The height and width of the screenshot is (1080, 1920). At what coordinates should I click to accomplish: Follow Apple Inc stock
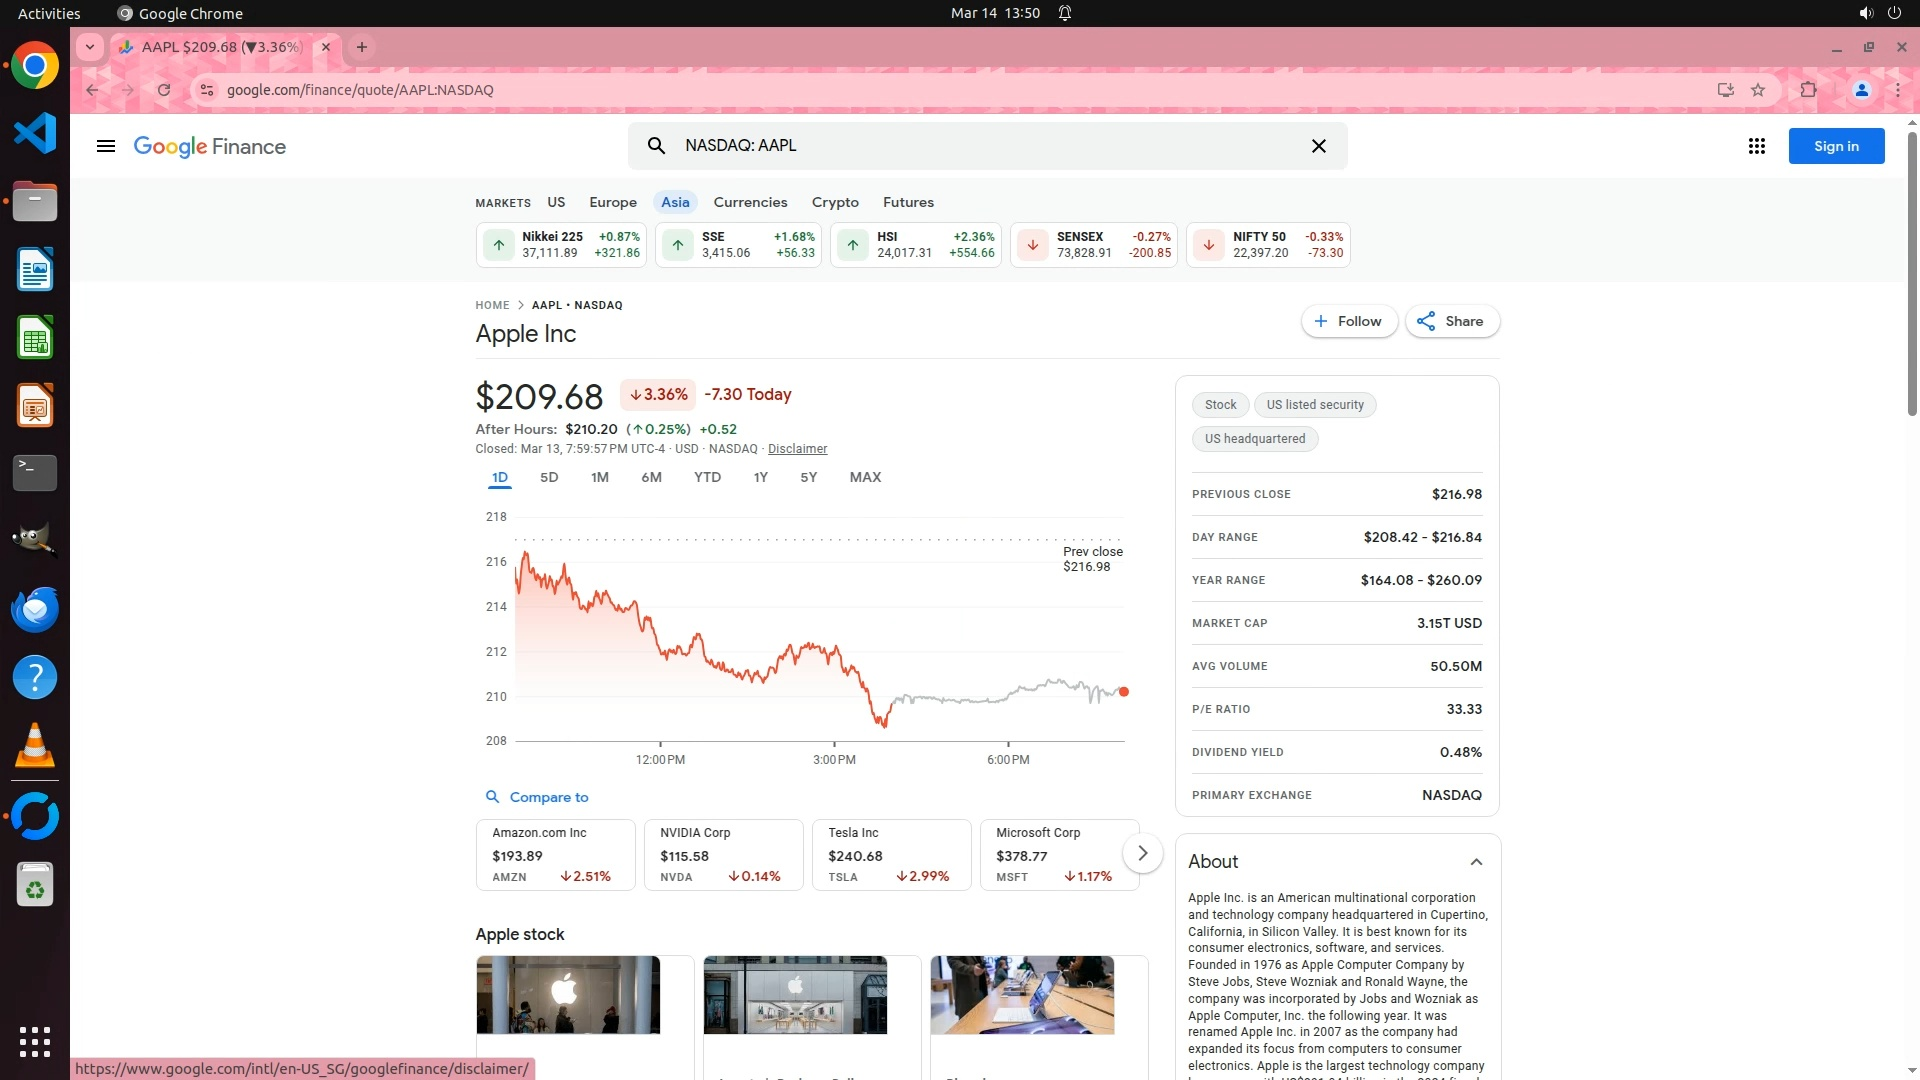1348,321
